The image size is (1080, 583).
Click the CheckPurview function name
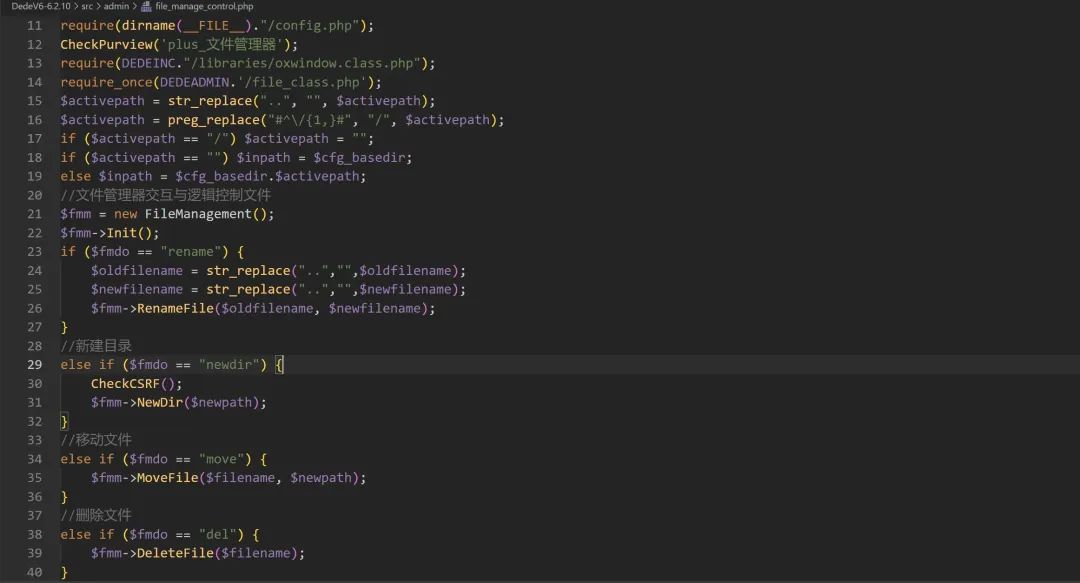(x=106, y=44)
